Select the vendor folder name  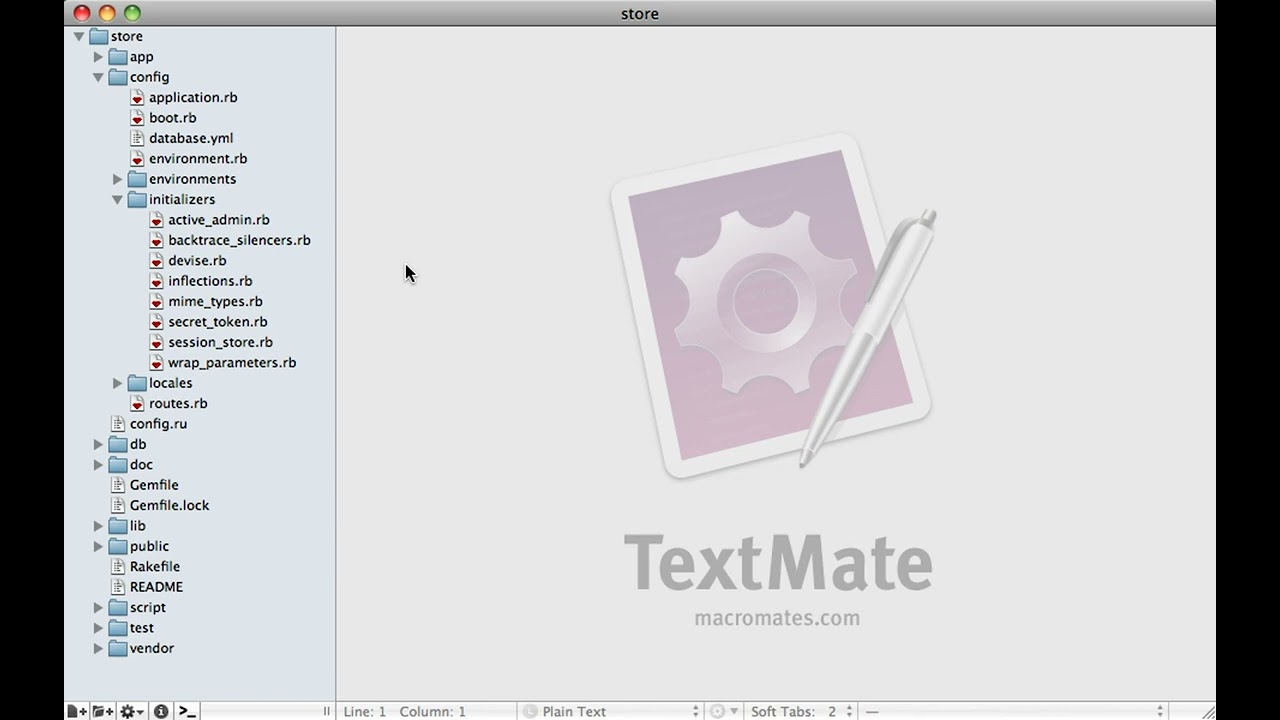point(152,648)
